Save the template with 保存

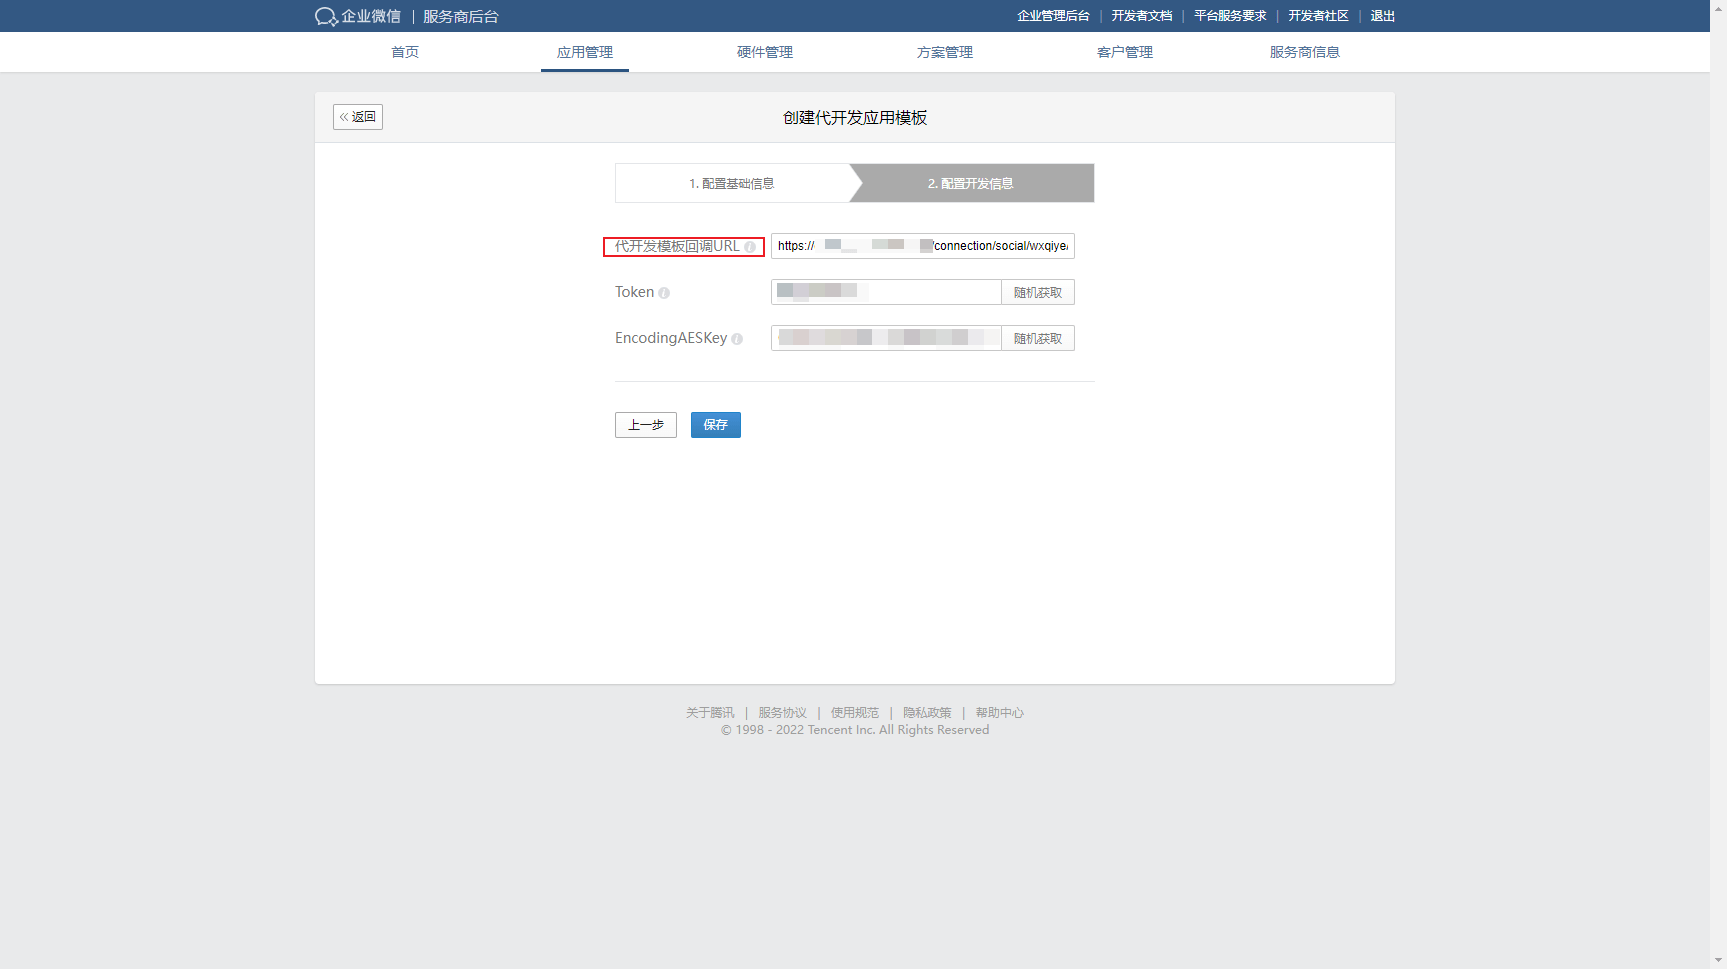pos(716,425)
